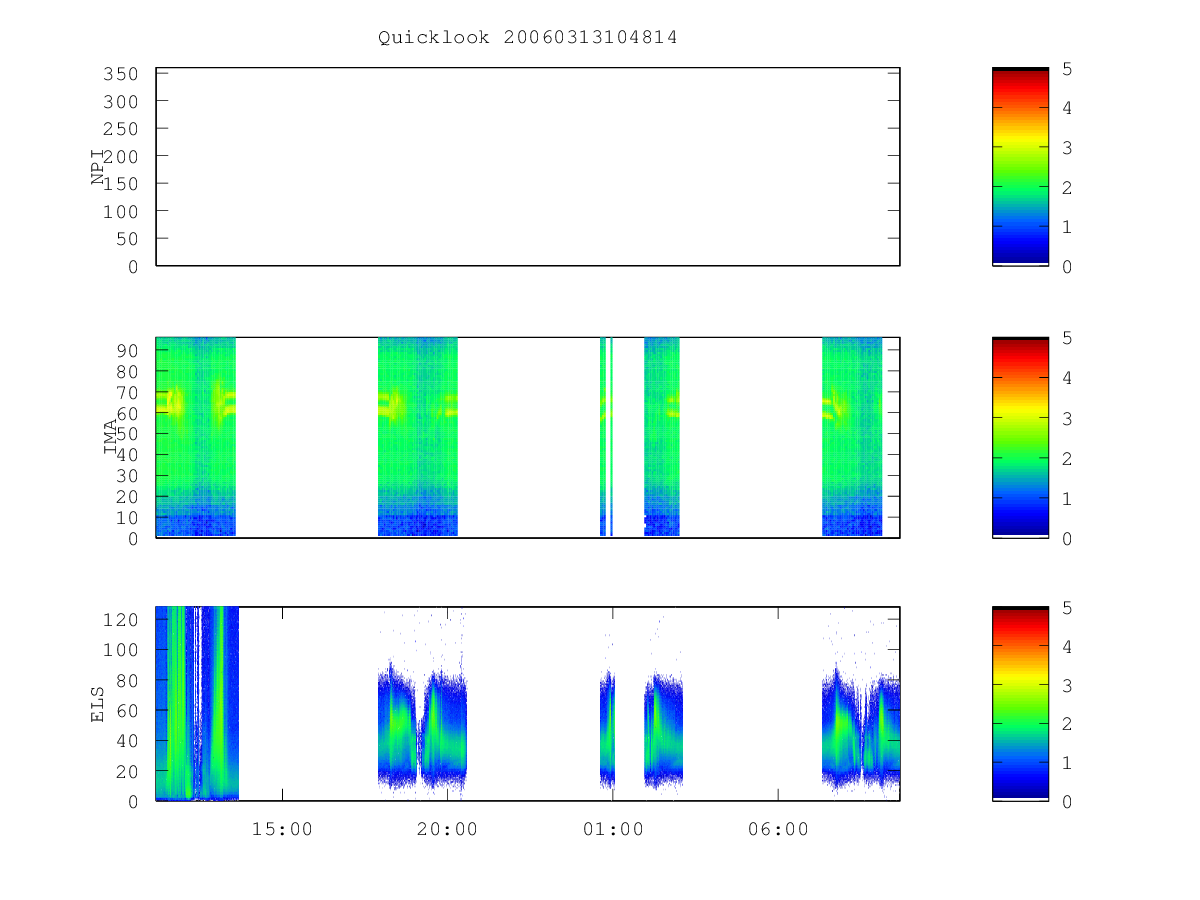Click the 01:00 time tick label
Viewport: 1200px width, 900px height.
click(x=613, y=829)
